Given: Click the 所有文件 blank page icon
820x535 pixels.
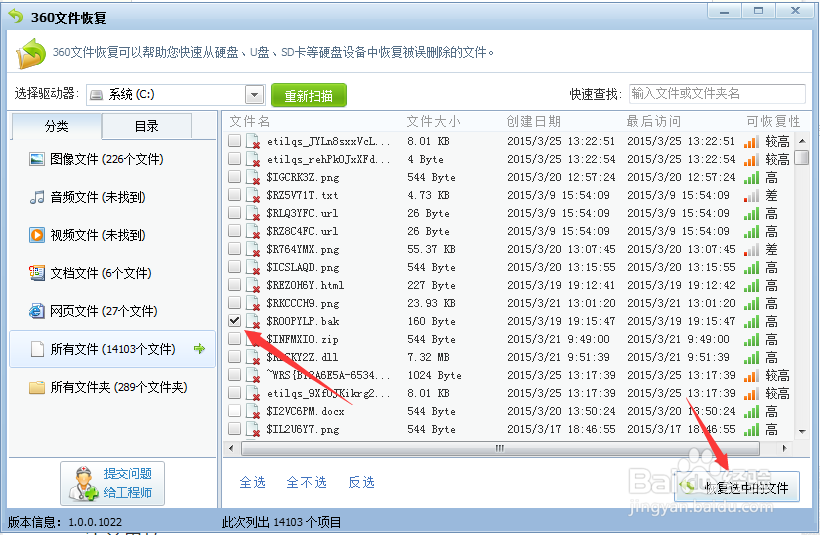Looking at the screenshot, I should [x=37, y=349].
